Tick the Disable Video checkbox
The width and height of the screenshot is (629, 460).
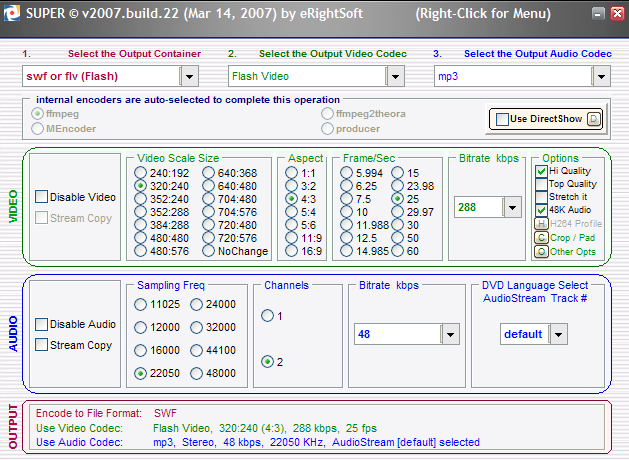pos(41,197)
